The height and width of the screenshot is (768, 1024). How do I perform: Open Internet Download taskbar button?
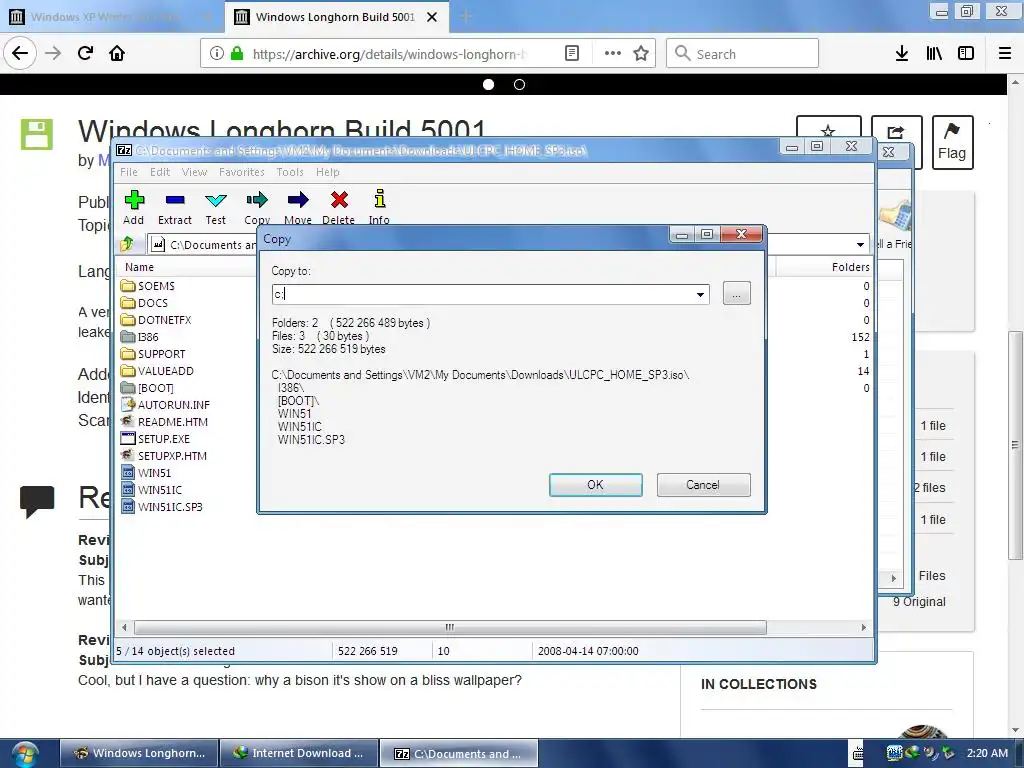[299, 753]
